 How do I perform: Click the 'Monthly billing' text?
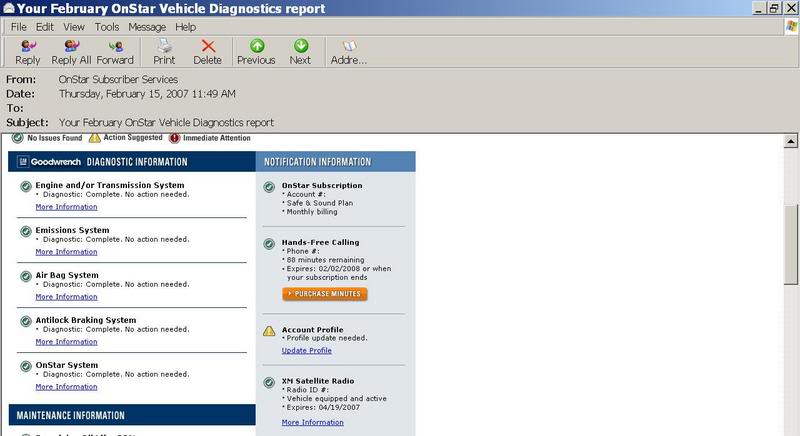[312, 212]
